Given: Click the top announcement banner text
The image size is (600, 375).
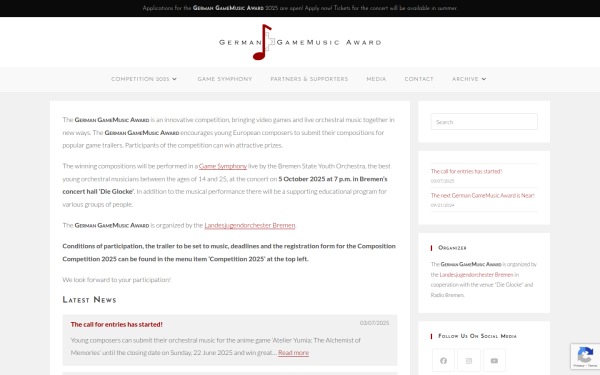Looking at the screenshot, I should click(300, 8).
